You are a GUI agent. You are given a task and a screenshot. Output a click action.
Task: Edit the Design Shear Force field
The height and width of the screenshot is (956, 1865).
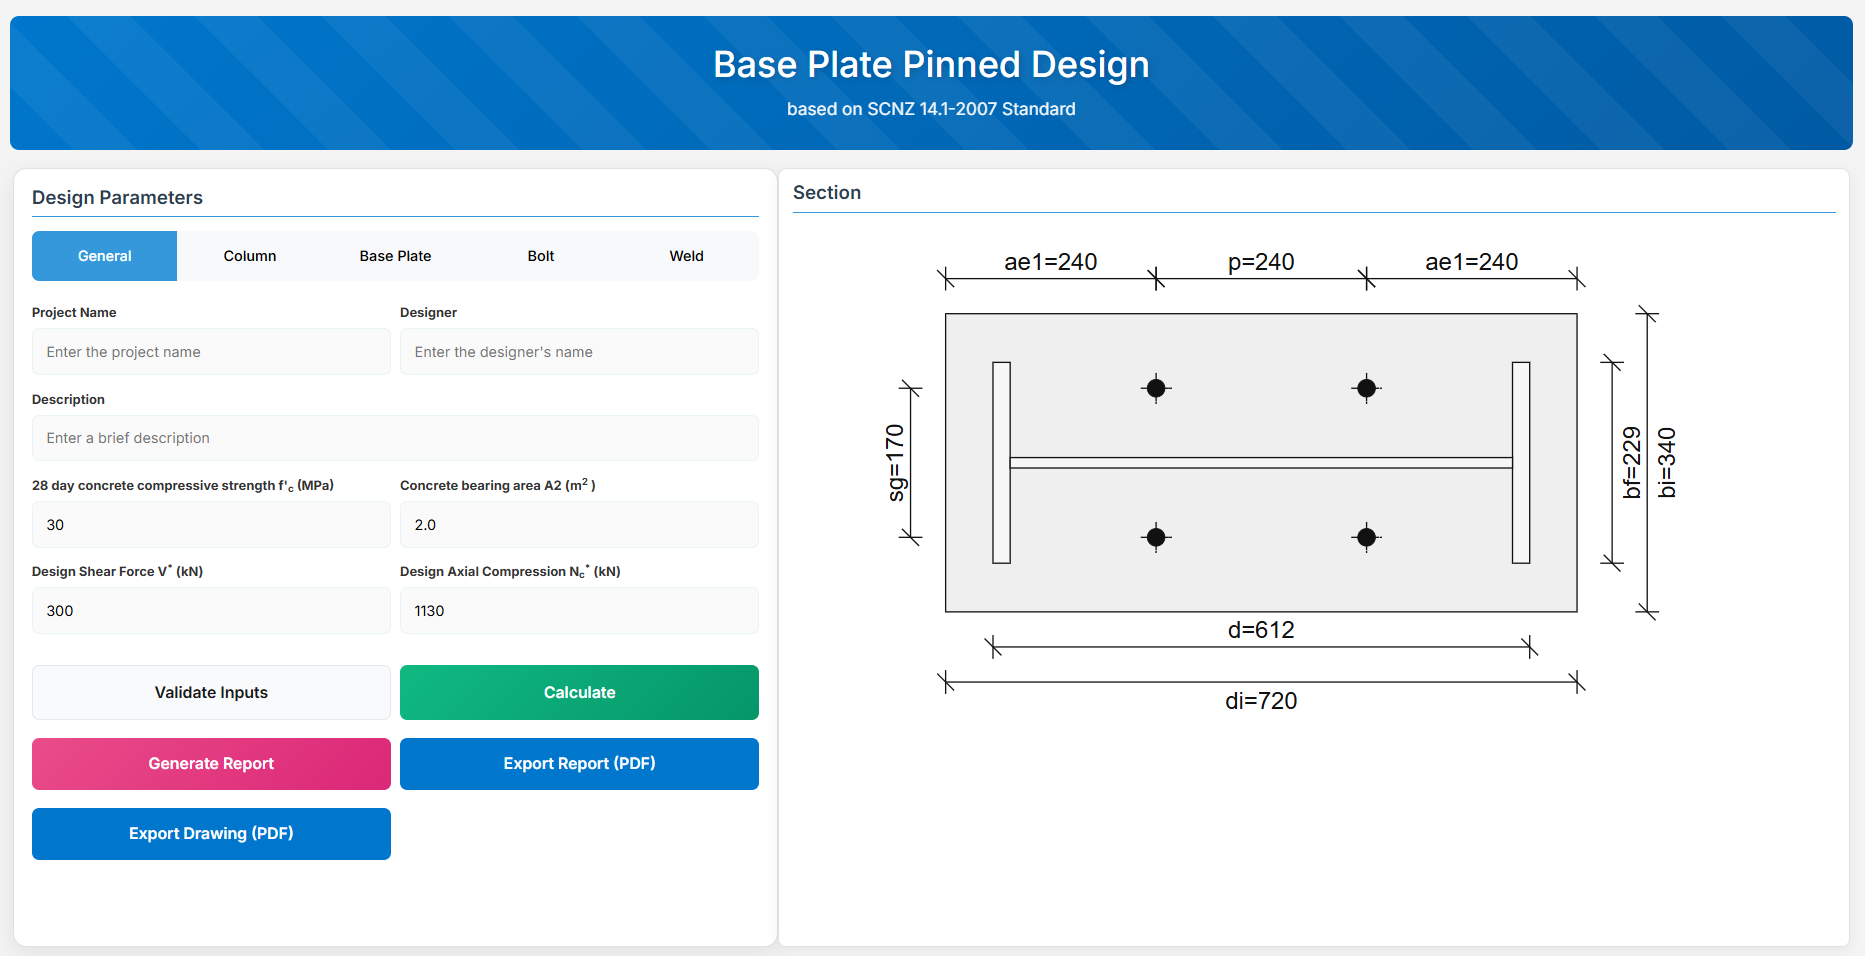point(211,611)
